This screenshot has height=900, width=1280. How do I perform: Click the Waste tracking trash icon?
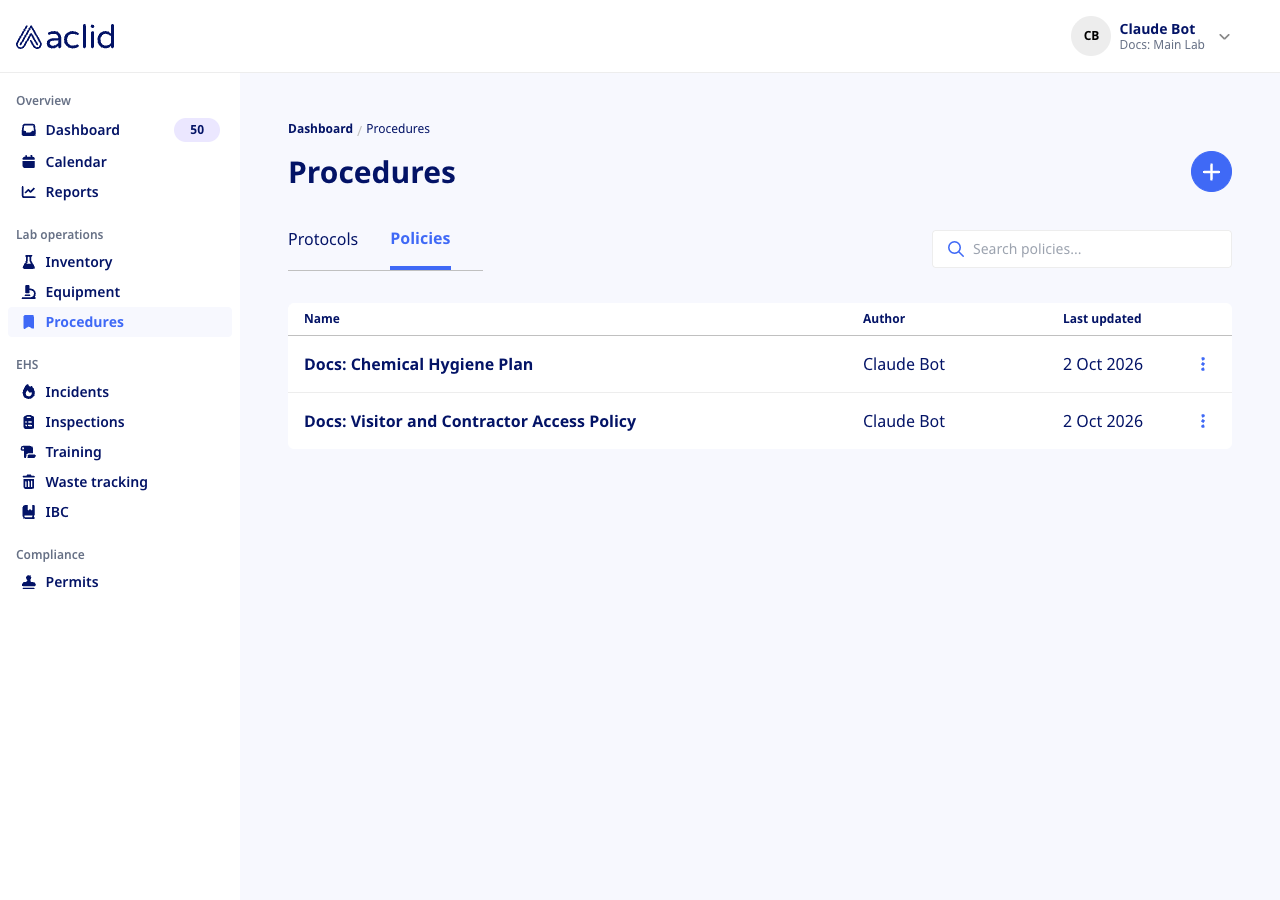(29, 482)
